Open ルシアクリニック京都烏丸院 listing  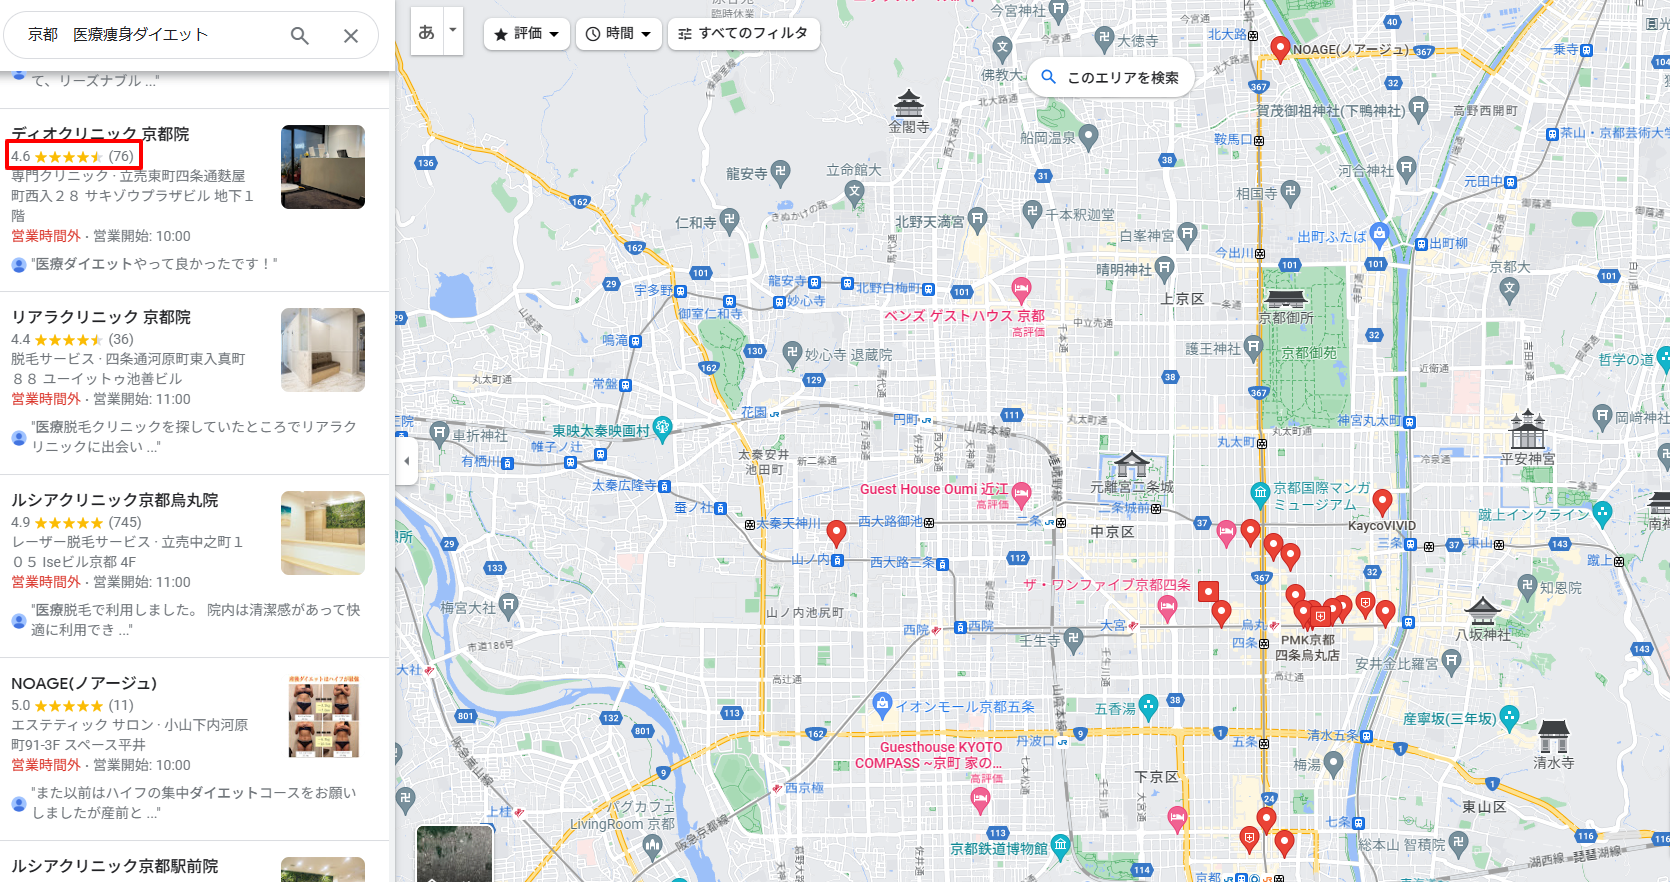pyautogui.click(x=115, y=500)
